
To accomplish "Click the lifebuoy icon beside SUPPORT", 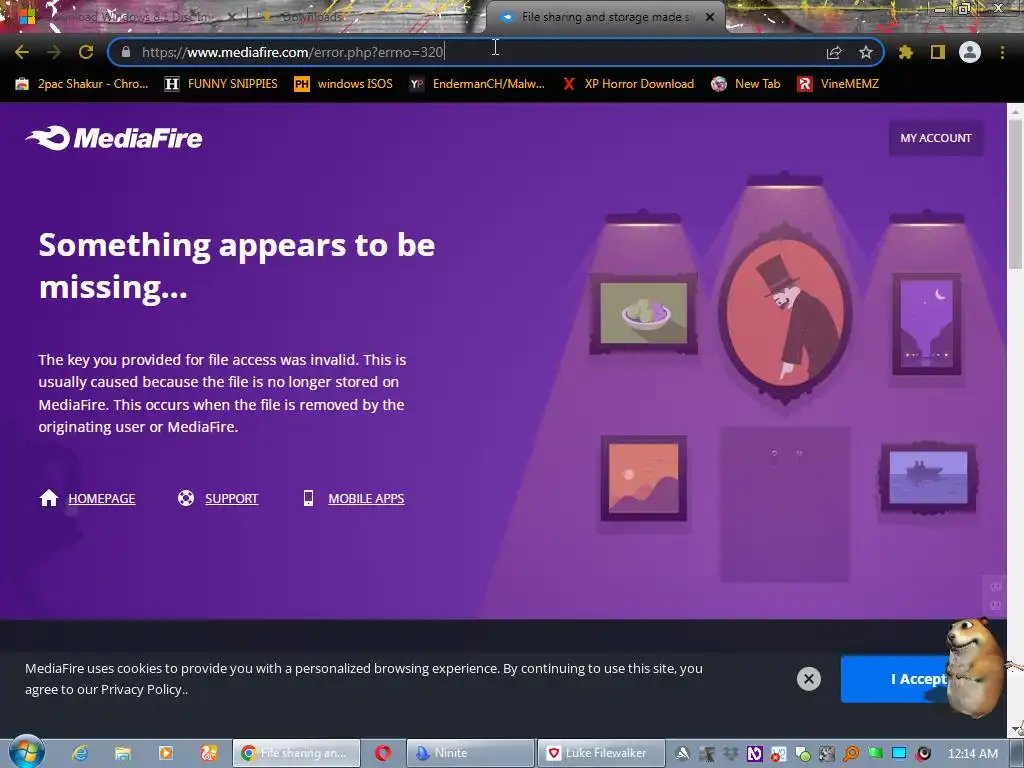I will point(186,498).
